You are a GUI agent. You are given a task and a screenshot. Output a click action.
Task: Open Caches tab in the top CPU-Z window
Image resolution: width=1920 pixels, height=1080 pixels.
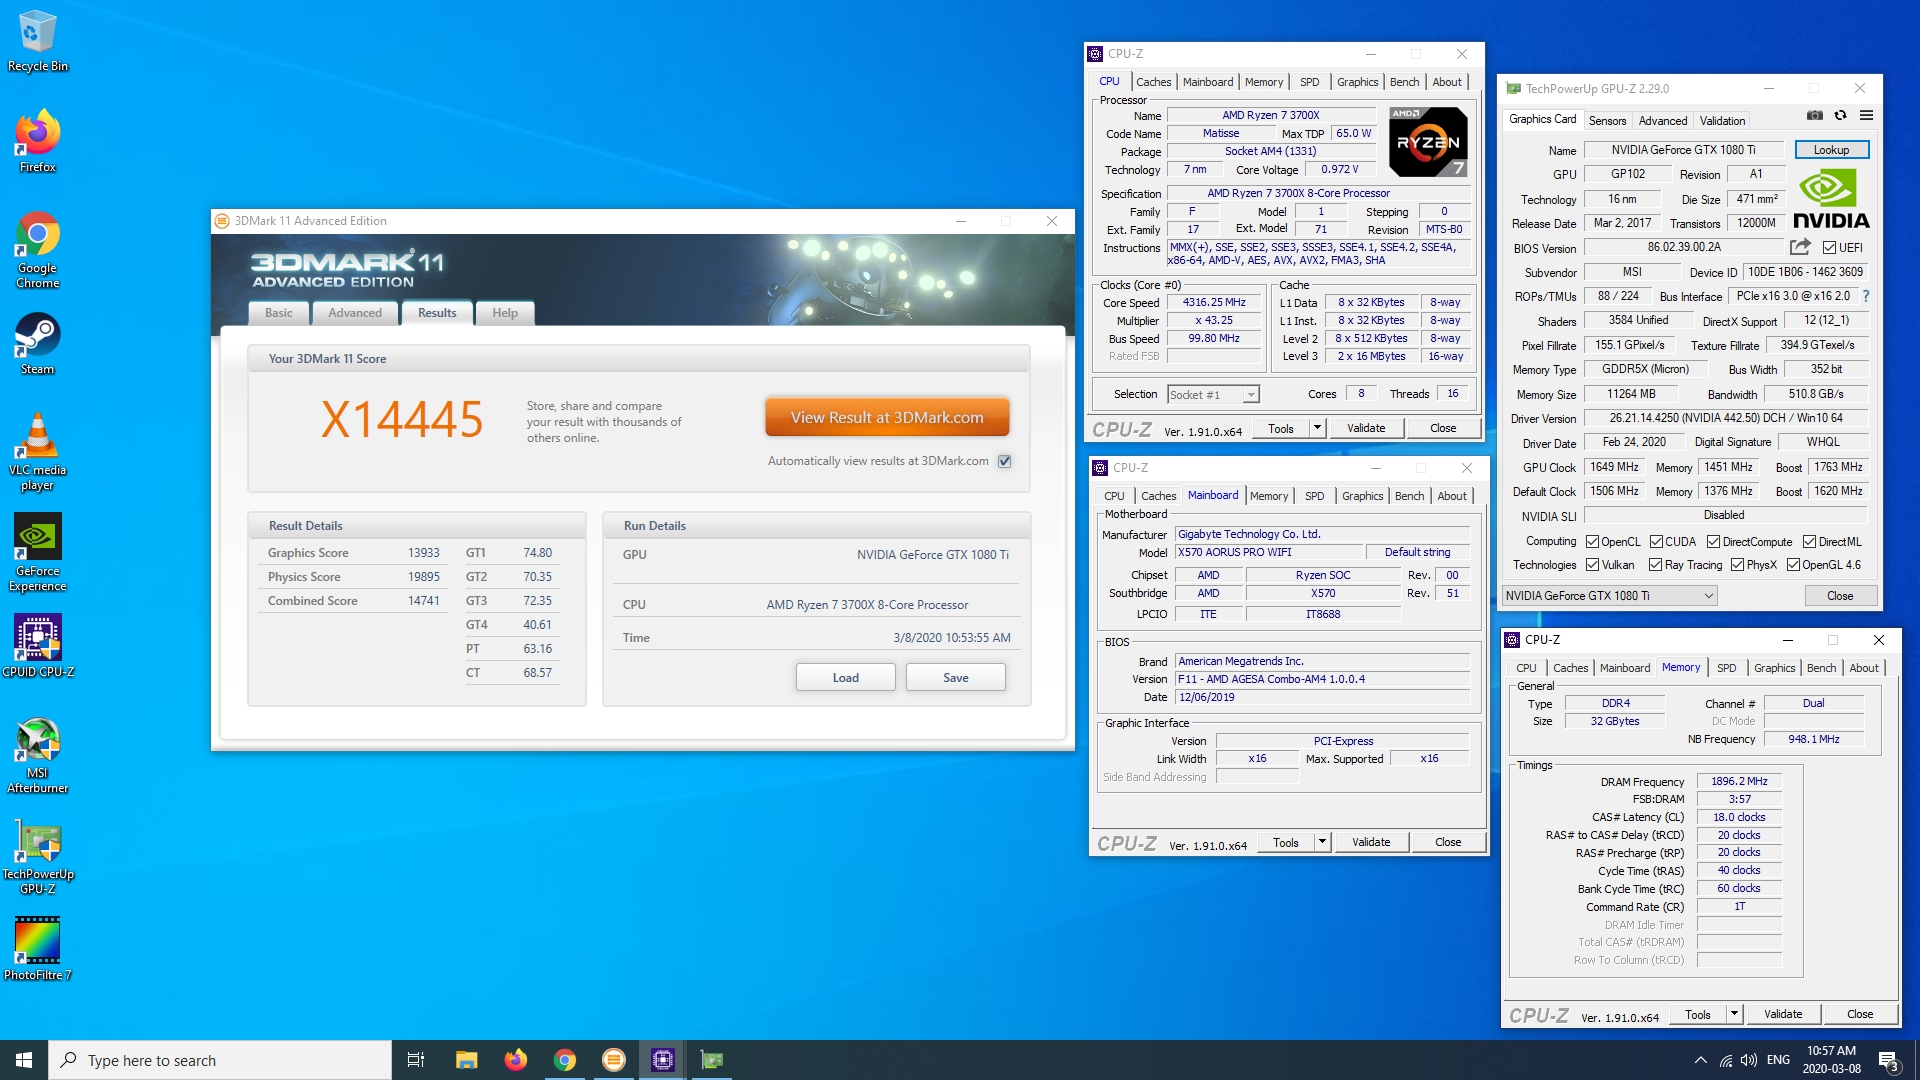tap(1153, 82)
